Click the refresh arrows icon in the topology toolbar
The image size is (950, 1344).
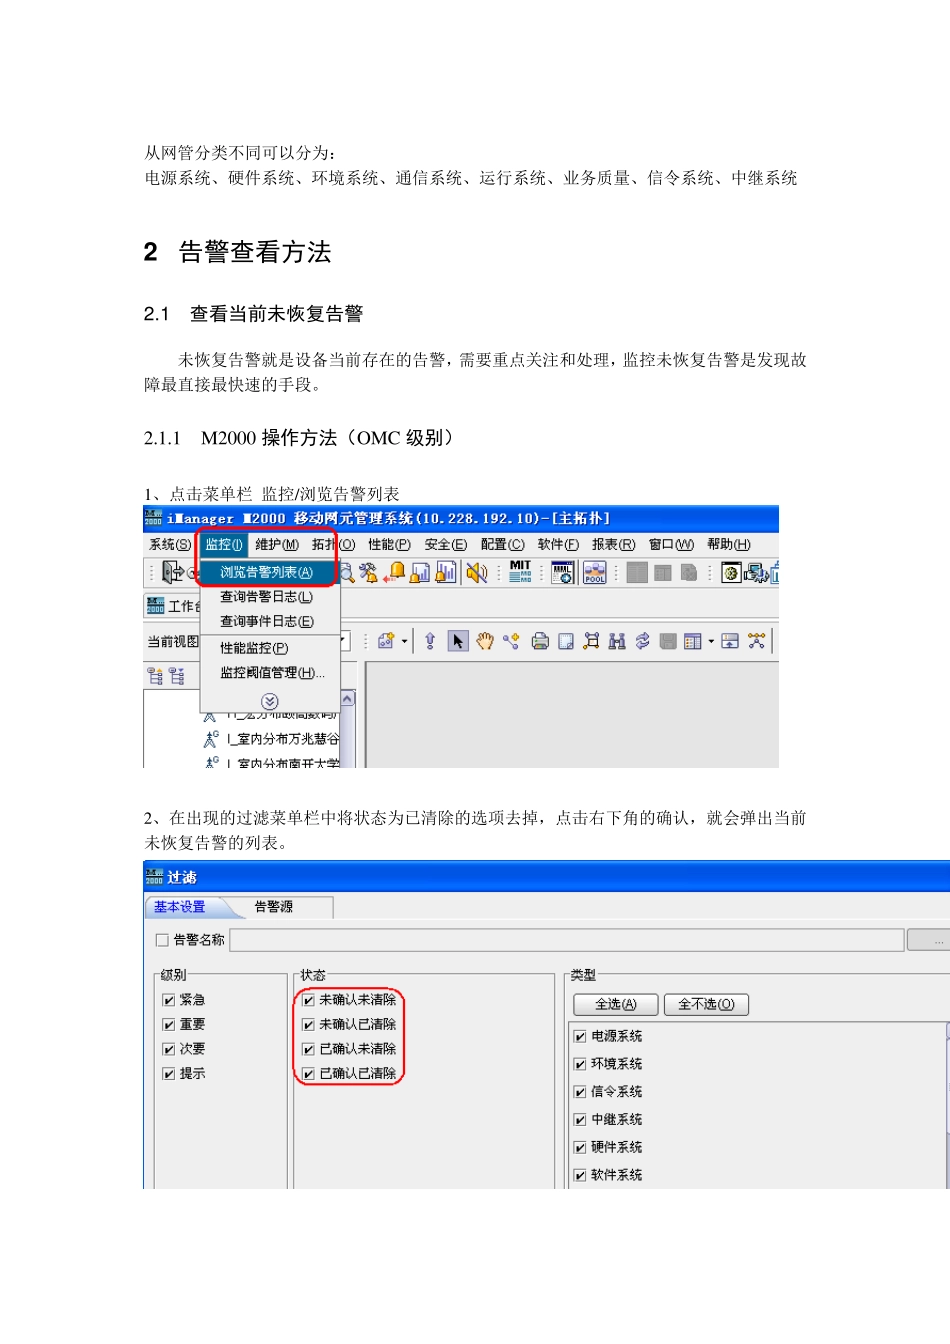pyautogui.click(x=642, y=641)
